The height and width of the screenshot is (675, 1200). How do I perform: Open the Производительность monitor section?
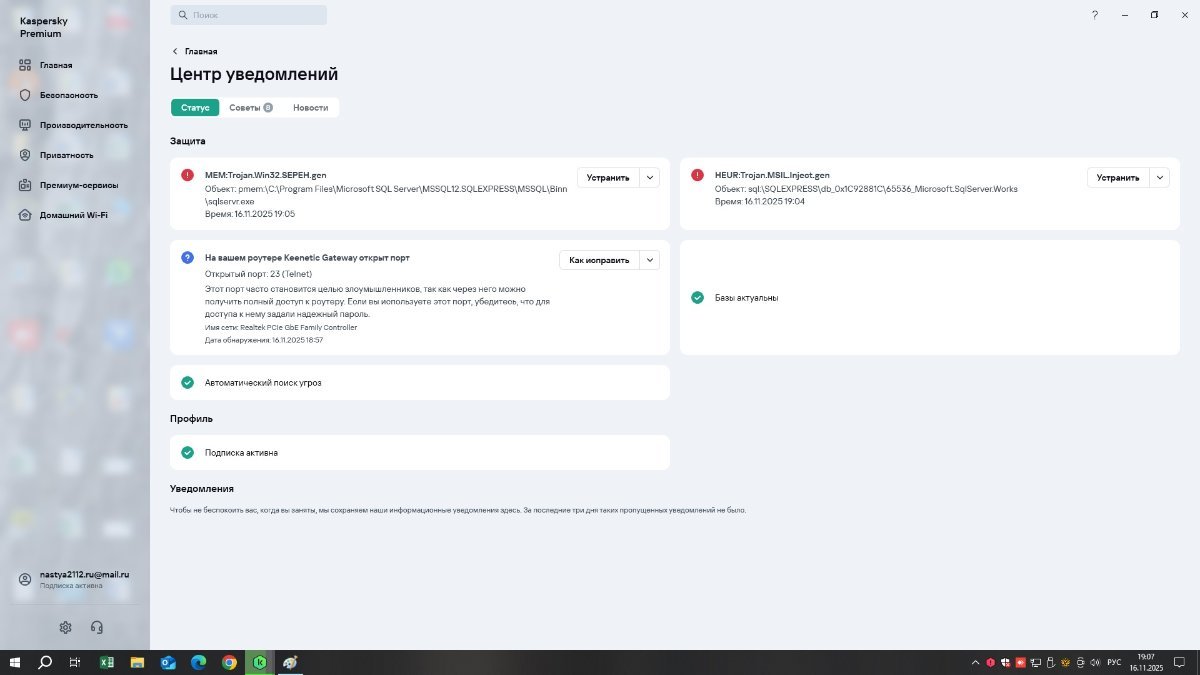coord(74,125)
